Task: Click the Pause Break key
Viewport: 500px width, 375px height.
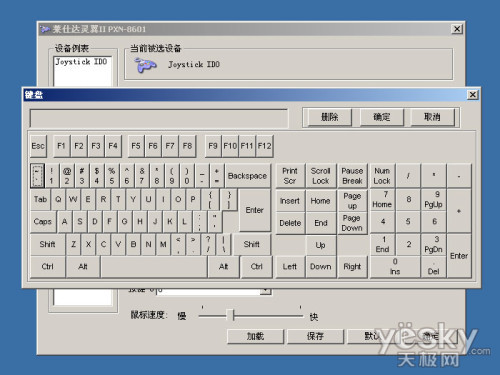Action: 352,176
